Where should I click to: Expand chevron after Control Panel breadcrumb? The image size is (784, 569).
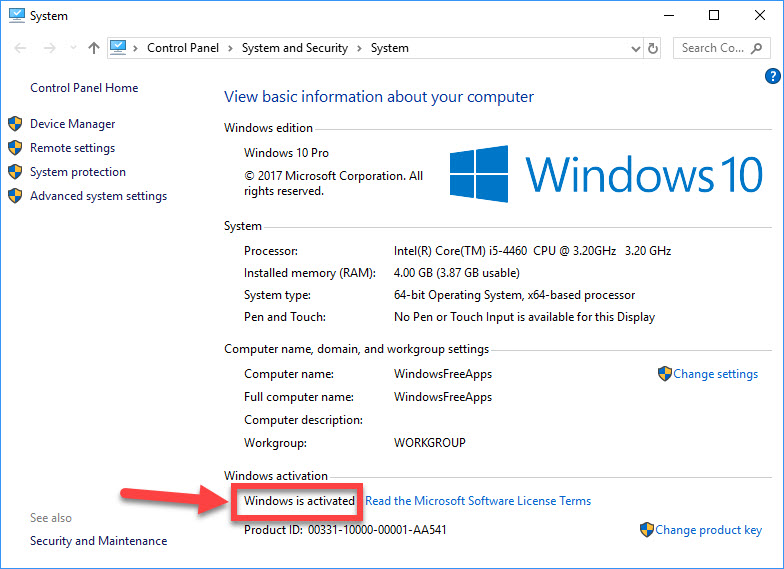(x=230, y=48)
